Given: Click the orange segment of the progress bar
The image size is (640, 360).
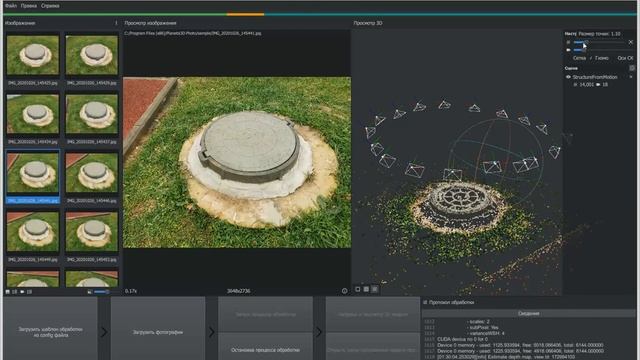Looking at the screenshot, I should point(245,14).
